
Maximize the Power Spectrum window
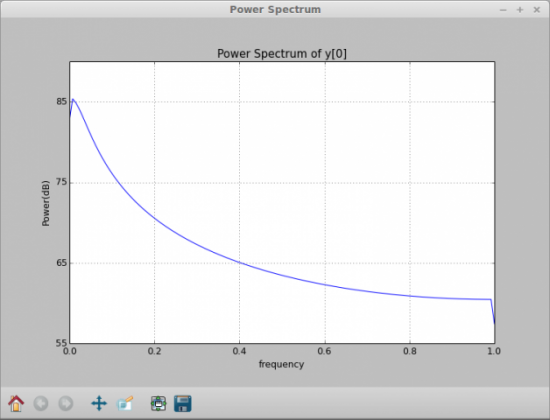coord(520,10)
